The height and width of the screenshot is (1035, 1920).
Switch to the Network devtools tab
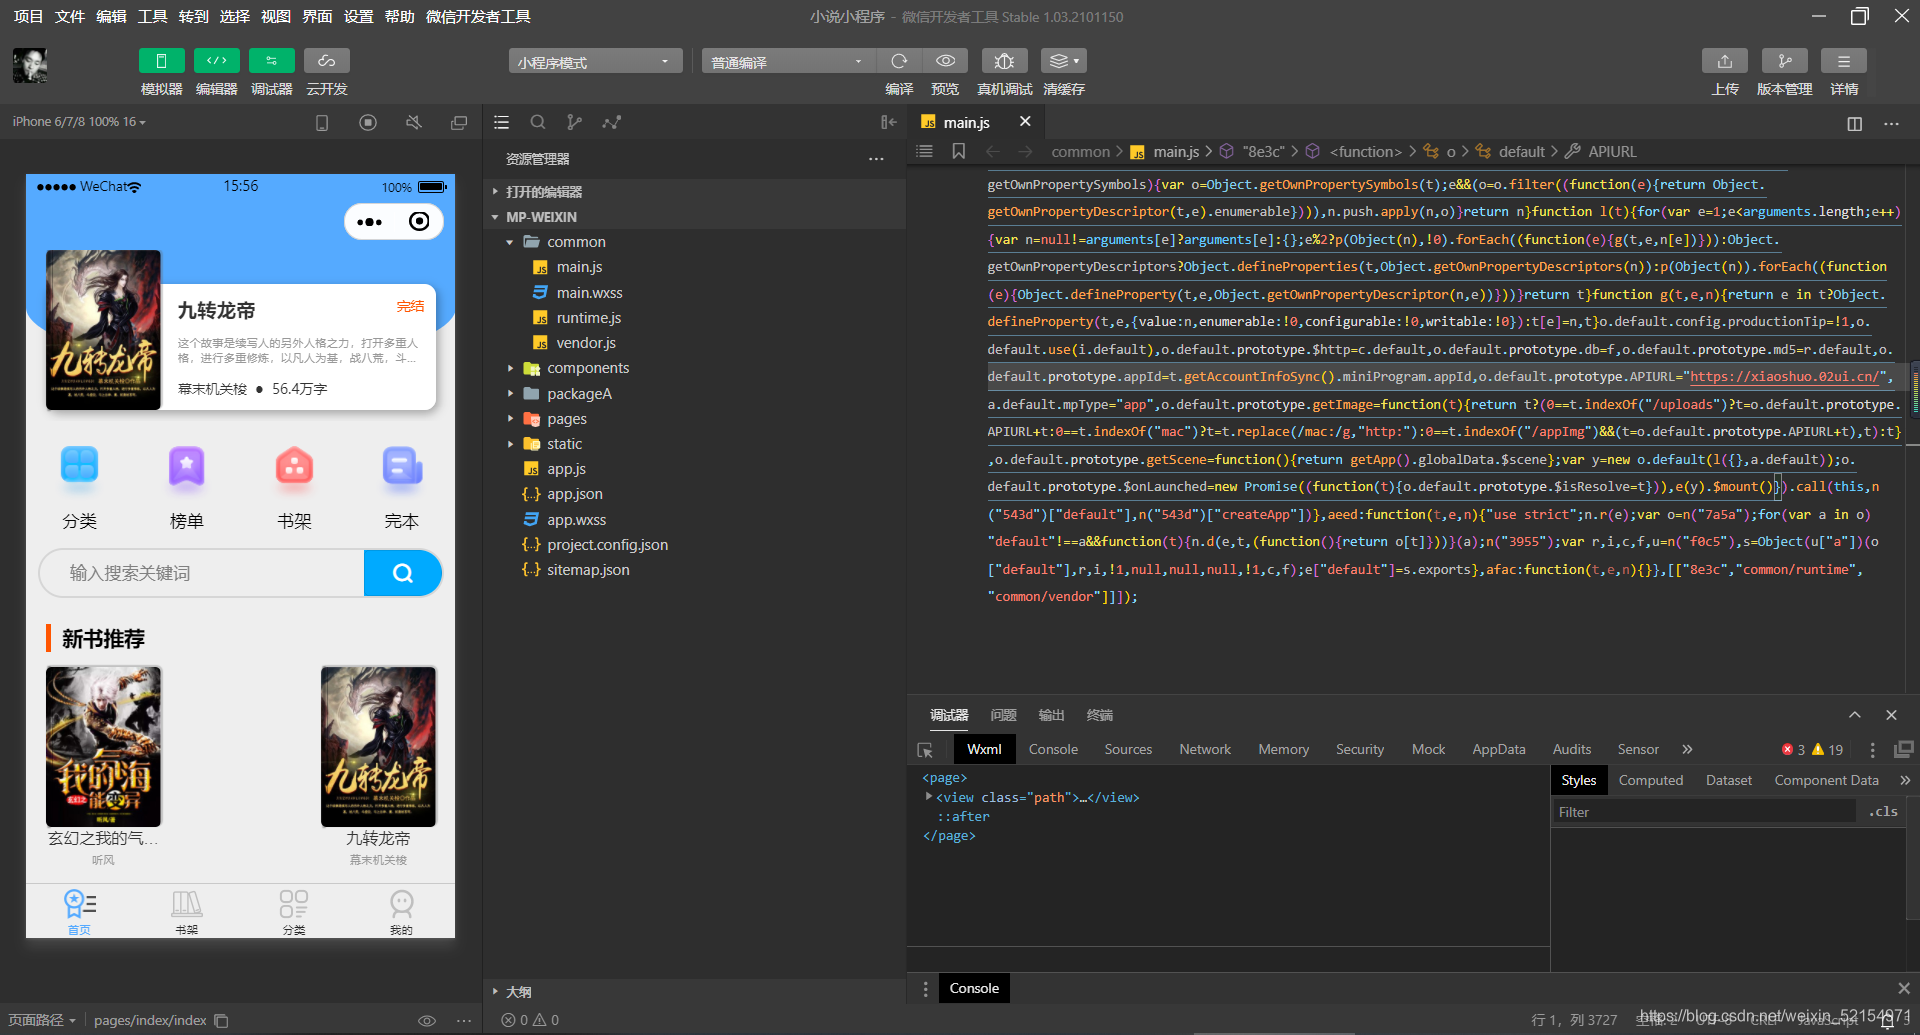1205,749
